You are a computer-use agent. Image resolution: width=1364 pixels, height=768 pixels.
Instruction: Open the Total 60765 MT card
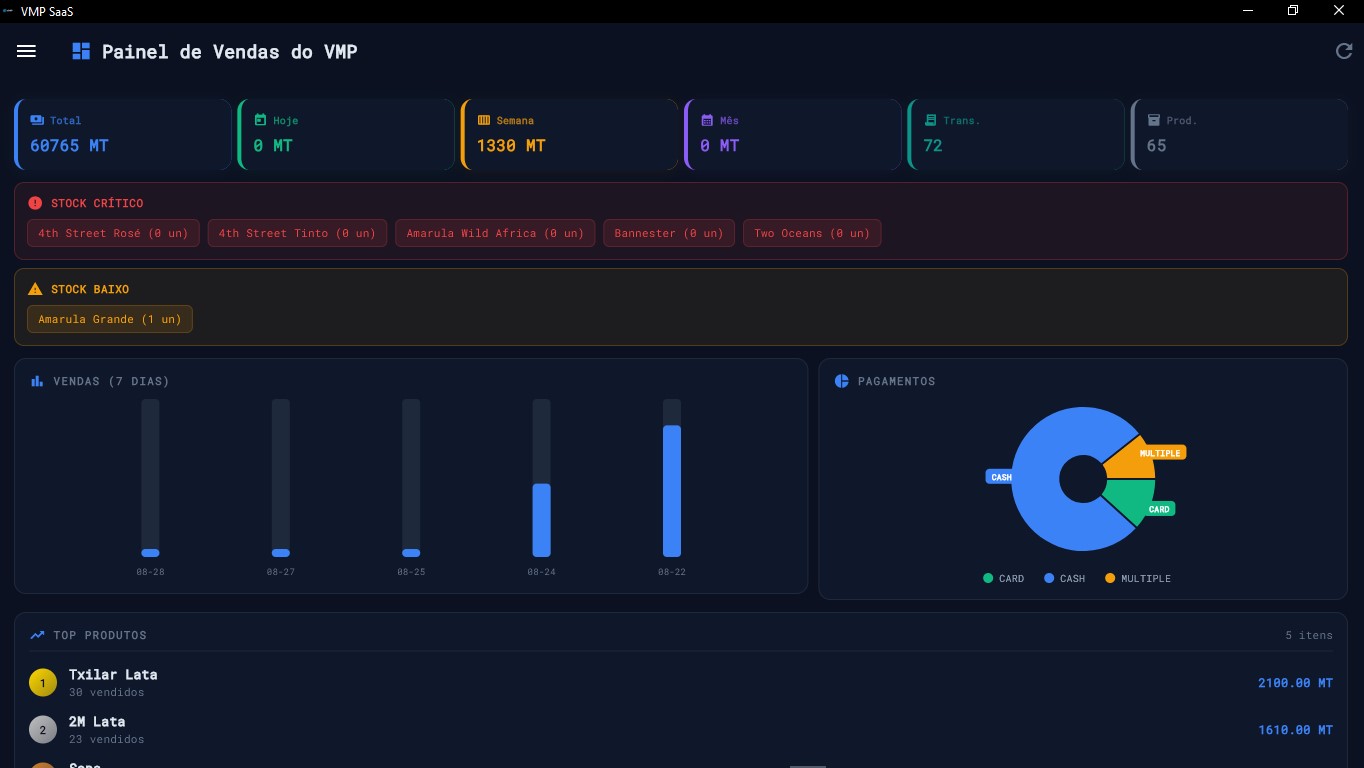click(x=123, y=134)
